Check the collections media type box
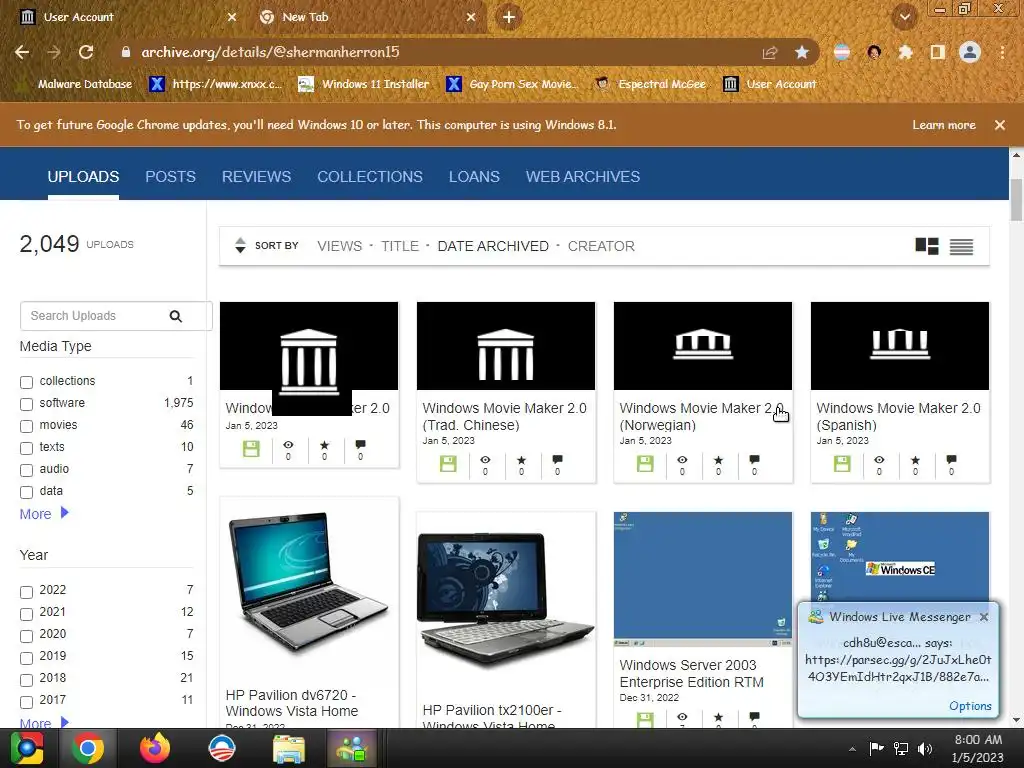Screen dimensions: 1024x768 point(26,382)
